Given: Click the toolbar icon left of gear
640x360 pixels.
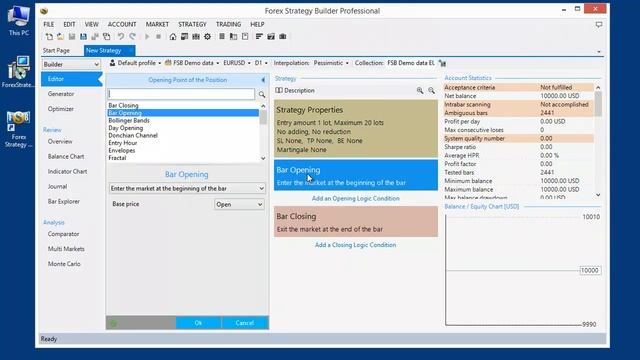Looking at the screenshot, I should tap(196, 37).
